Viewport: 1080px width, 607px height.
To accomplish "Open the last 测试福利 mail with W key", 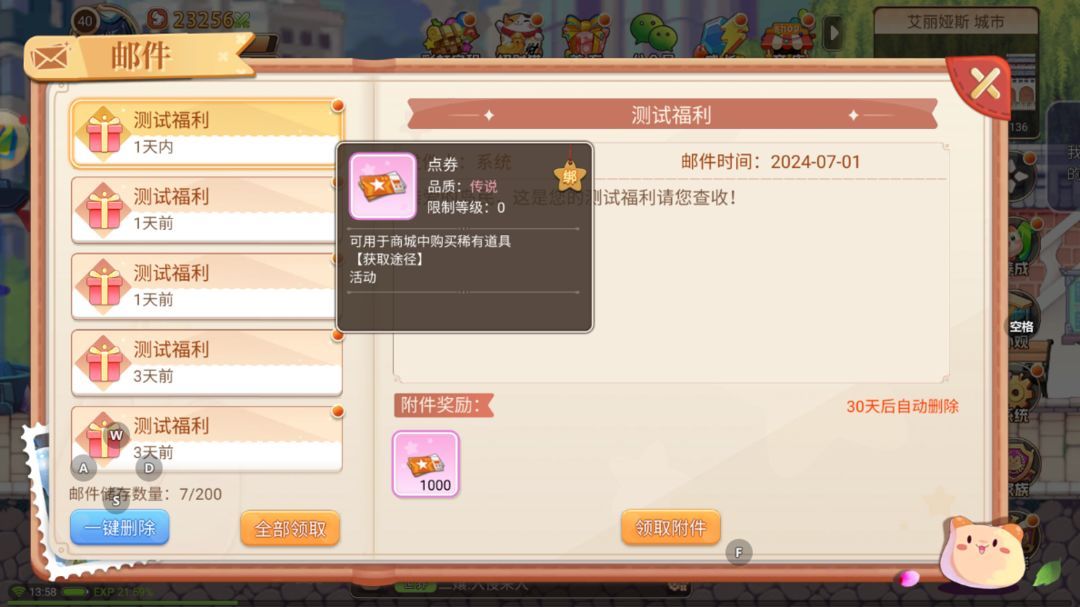I will pyautogui.click(x=206, y=439).
